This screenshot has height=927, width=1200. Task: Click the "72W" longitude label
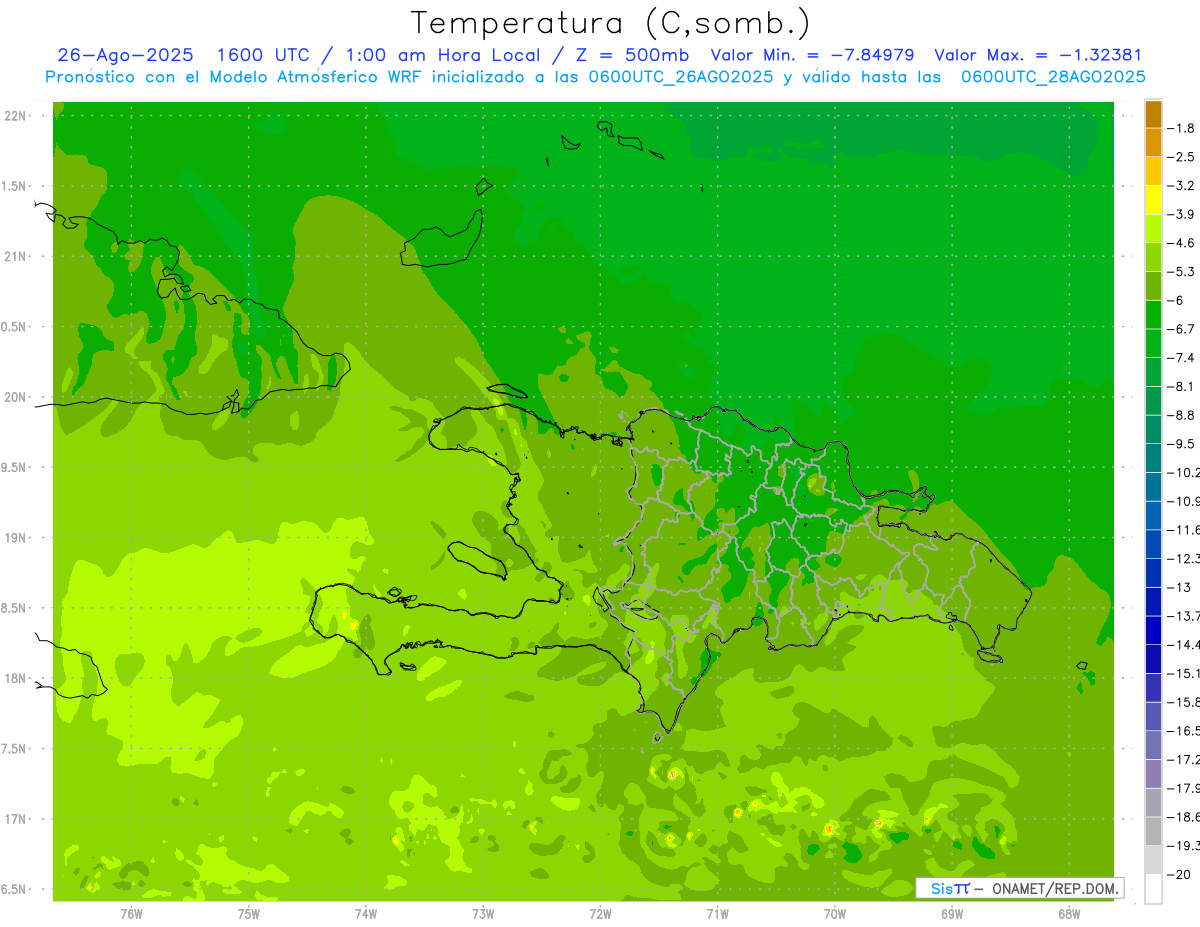[x=600, y=913]
